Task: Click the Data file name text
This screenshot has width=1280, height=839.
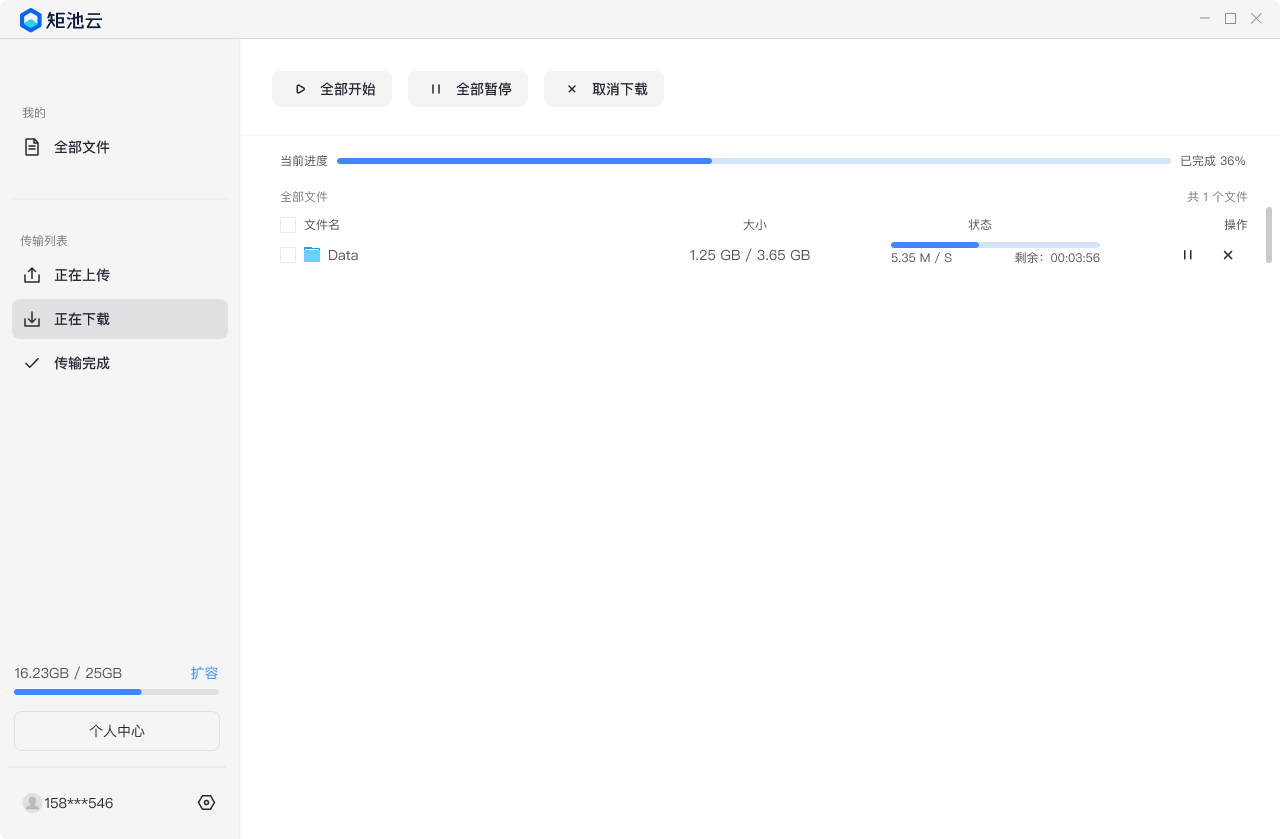Action: 343,255
